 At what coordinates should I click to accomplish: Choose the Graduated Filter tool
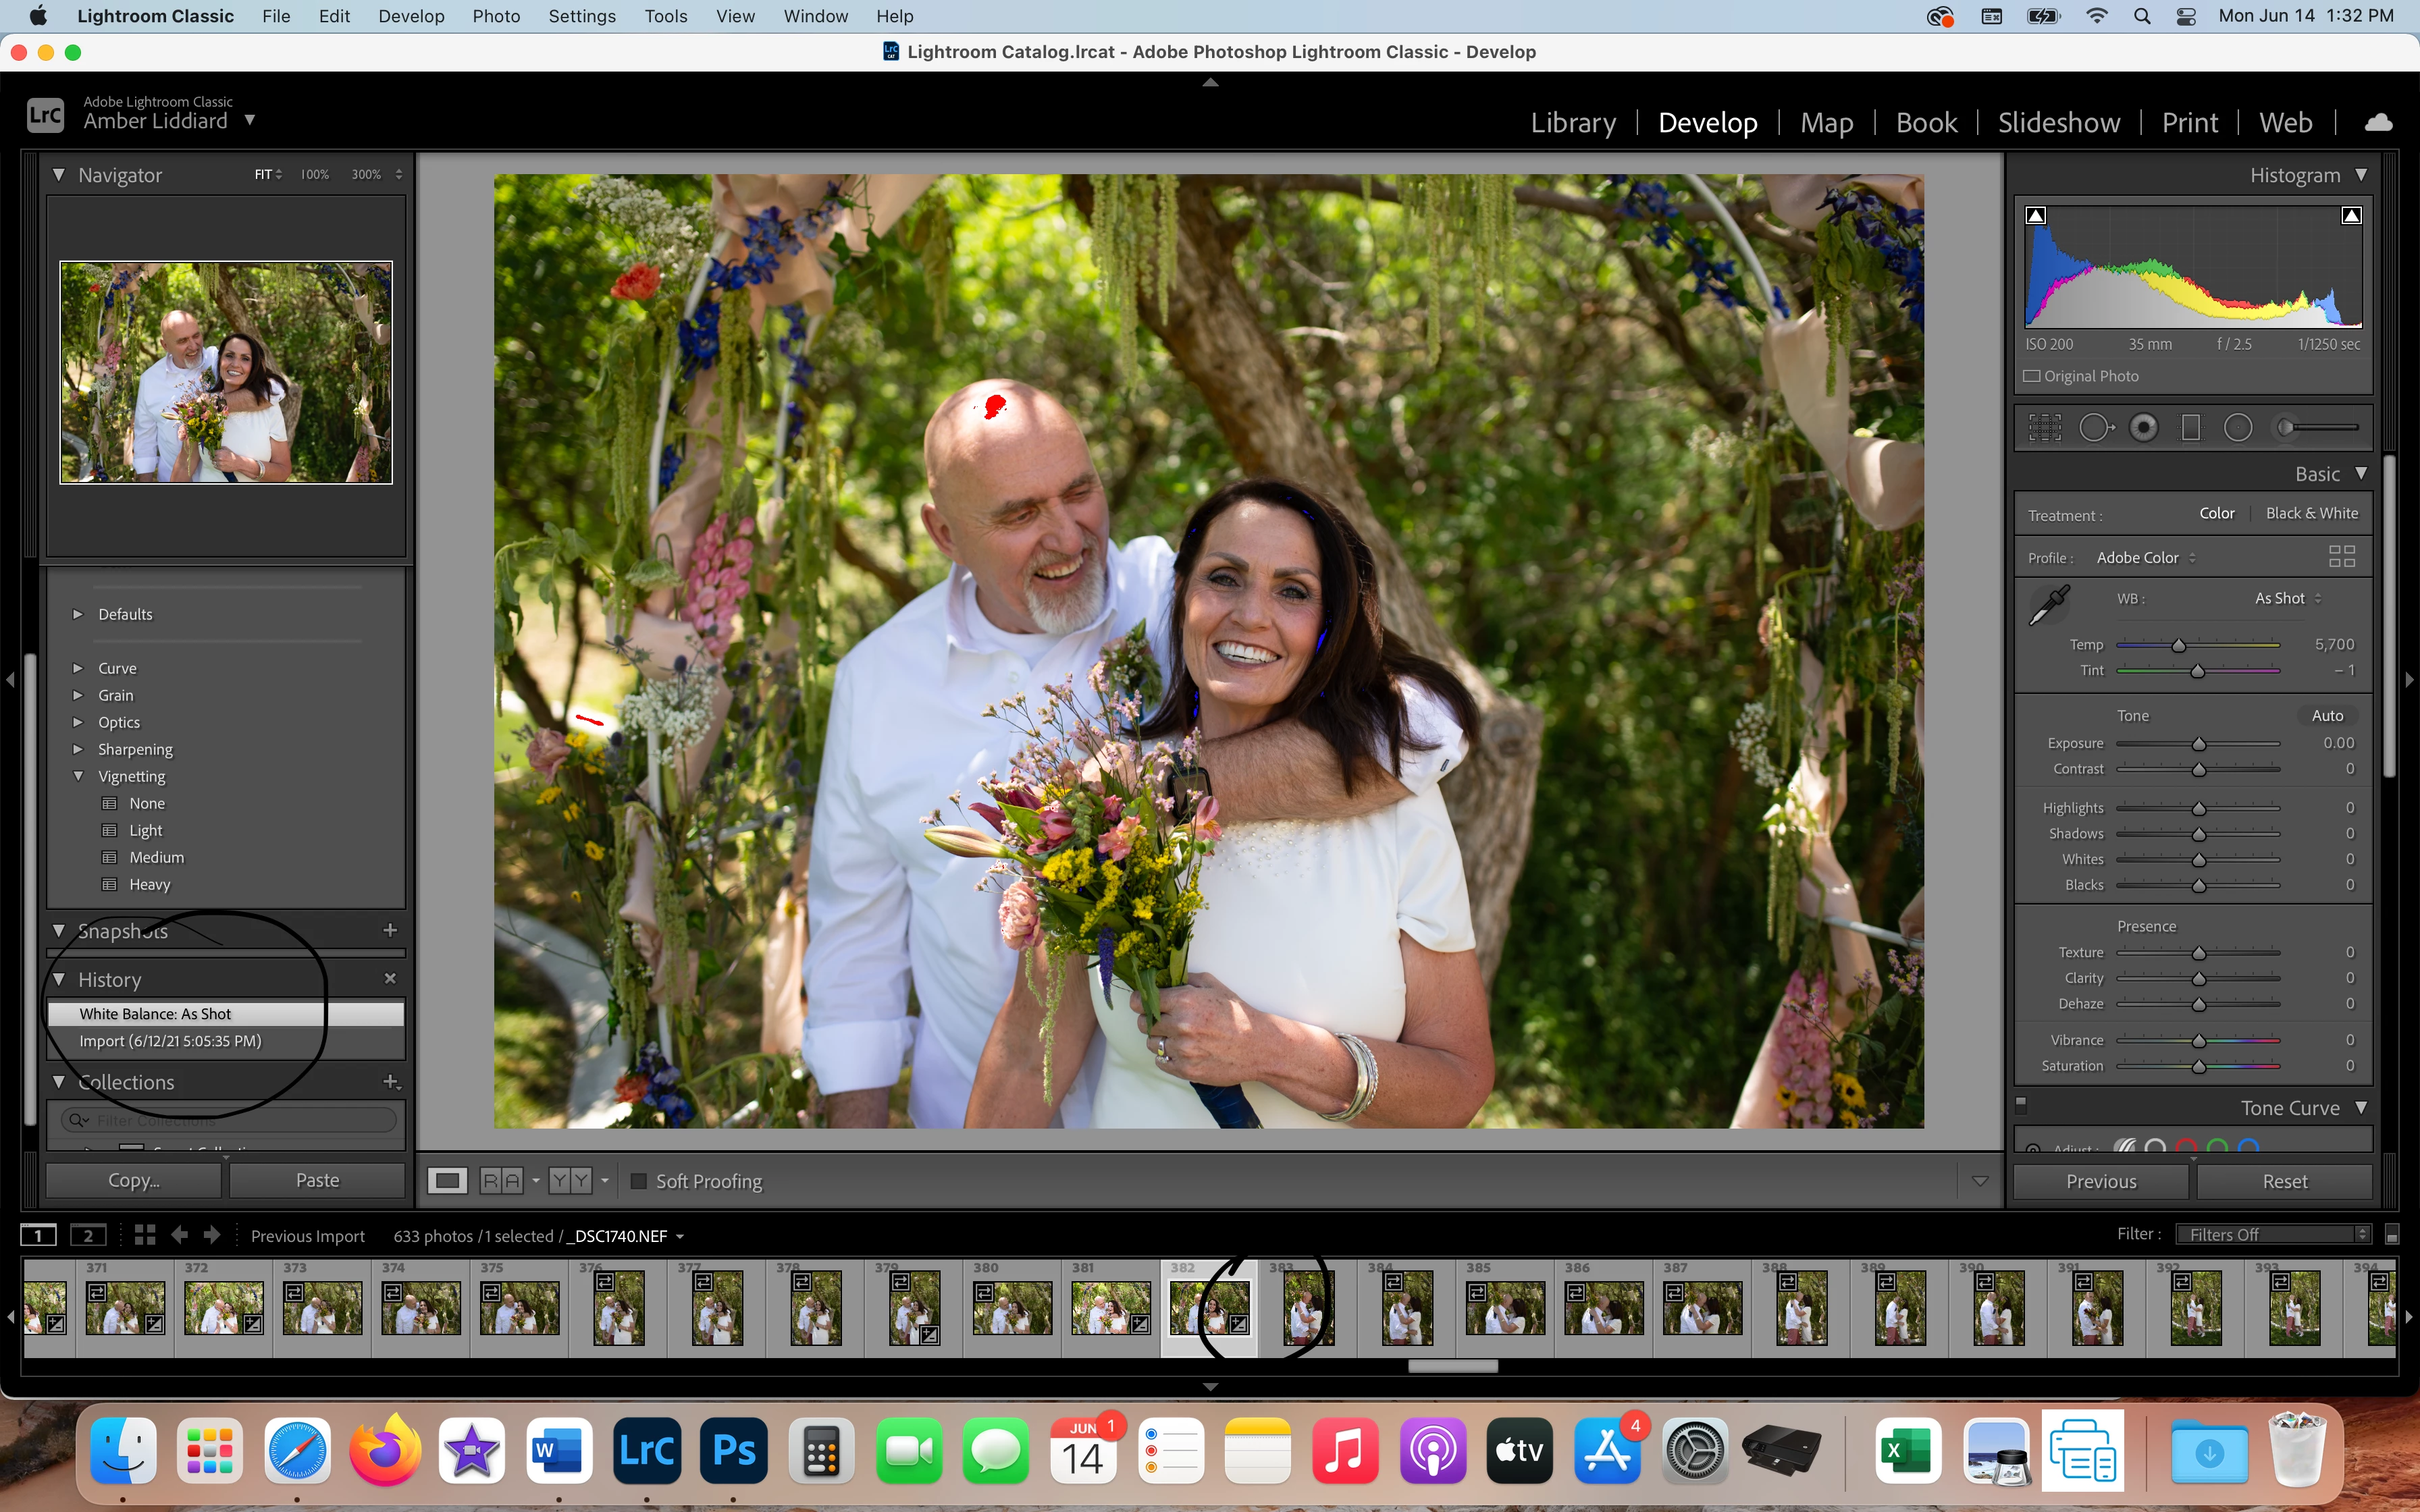coord(2190,428)
